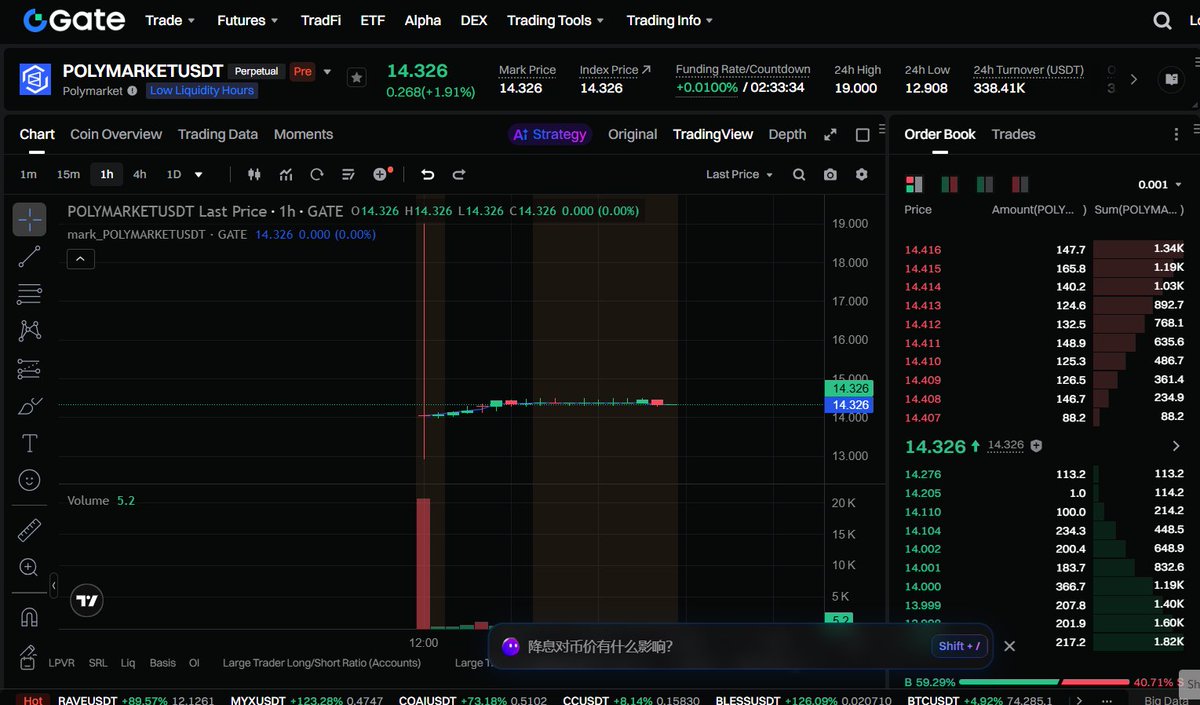Select the ruler measure tool
Screen dimensions: 1200x705
point(29,530)
